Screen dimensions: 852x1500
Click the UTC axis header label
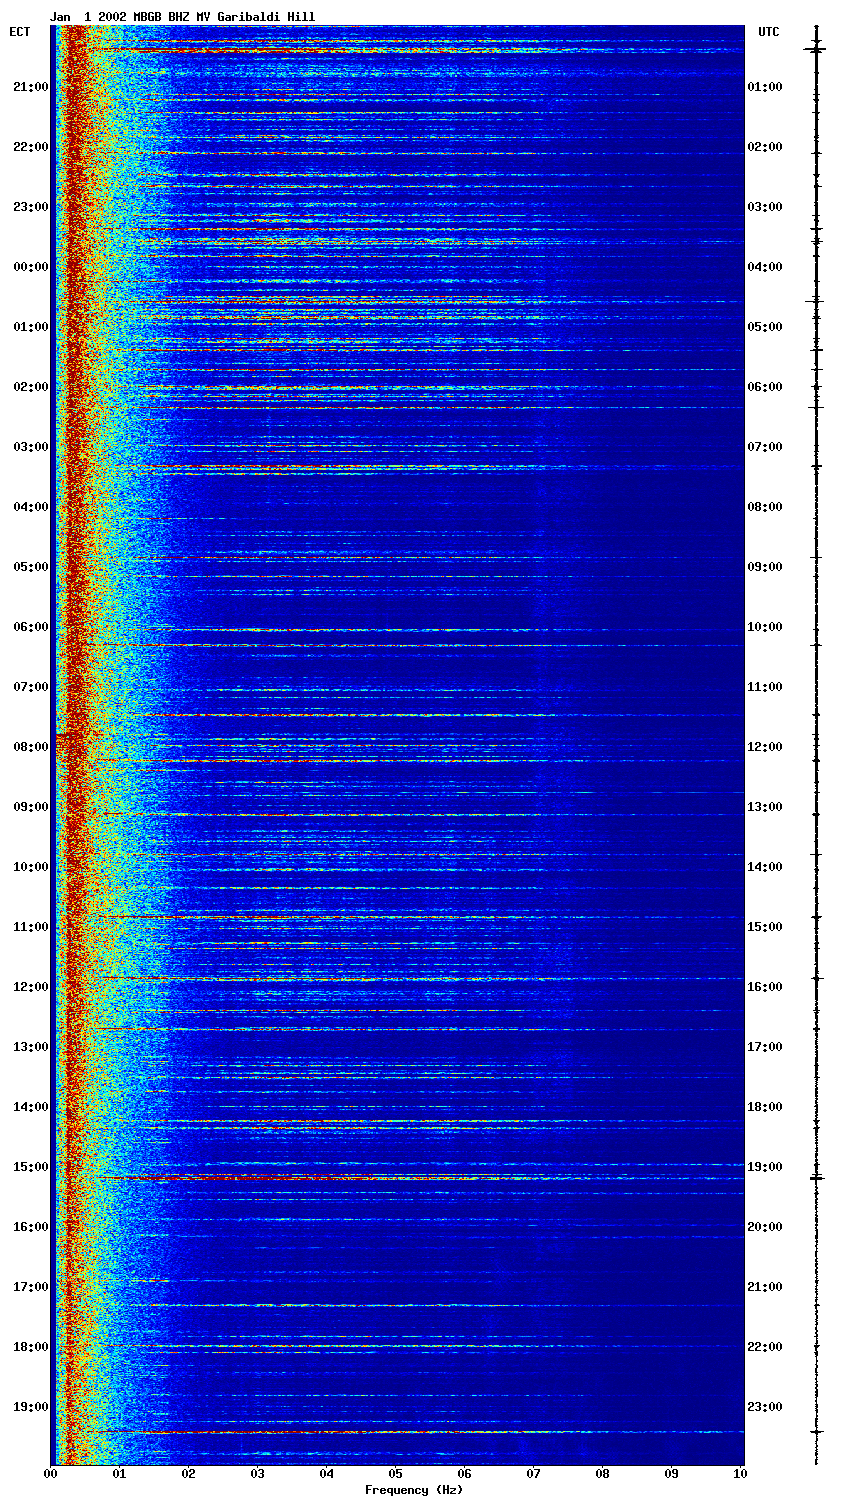tap(768, 32)
